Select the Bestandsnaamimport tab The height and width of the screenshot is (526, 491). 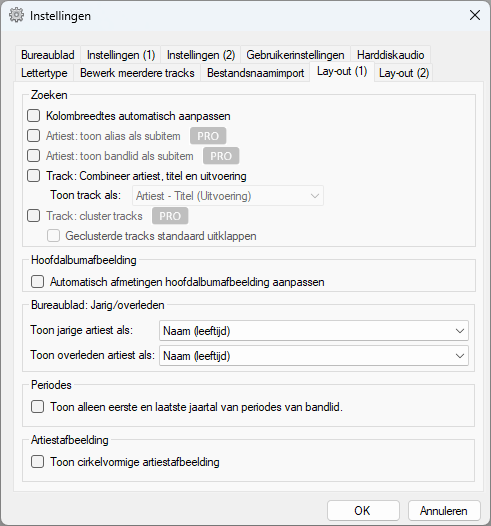pyautogui.click(x=255, y=73)
